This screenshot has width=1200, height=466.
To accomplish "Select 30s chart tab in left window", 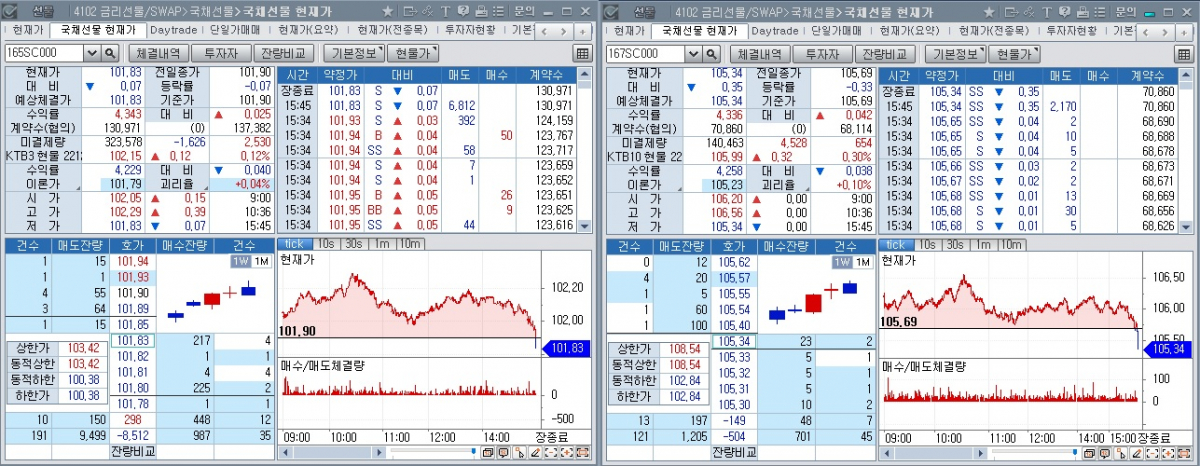I will pyautogui.click(x=354, y=244).
